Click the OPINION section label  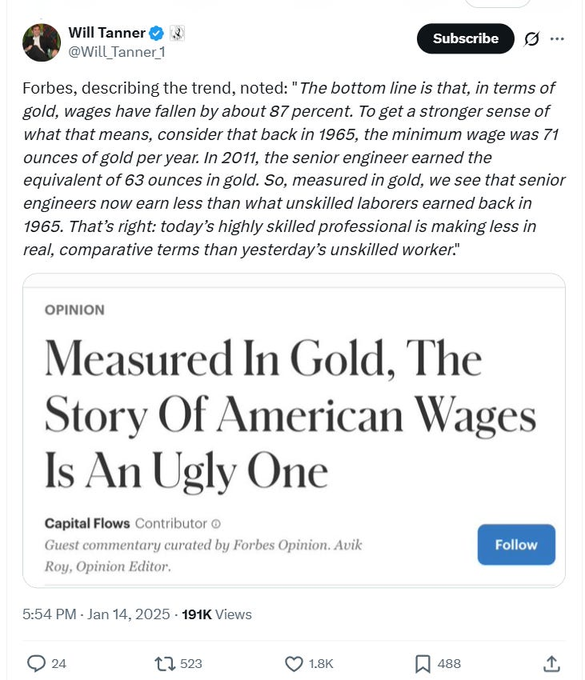[x=75, y=310]
